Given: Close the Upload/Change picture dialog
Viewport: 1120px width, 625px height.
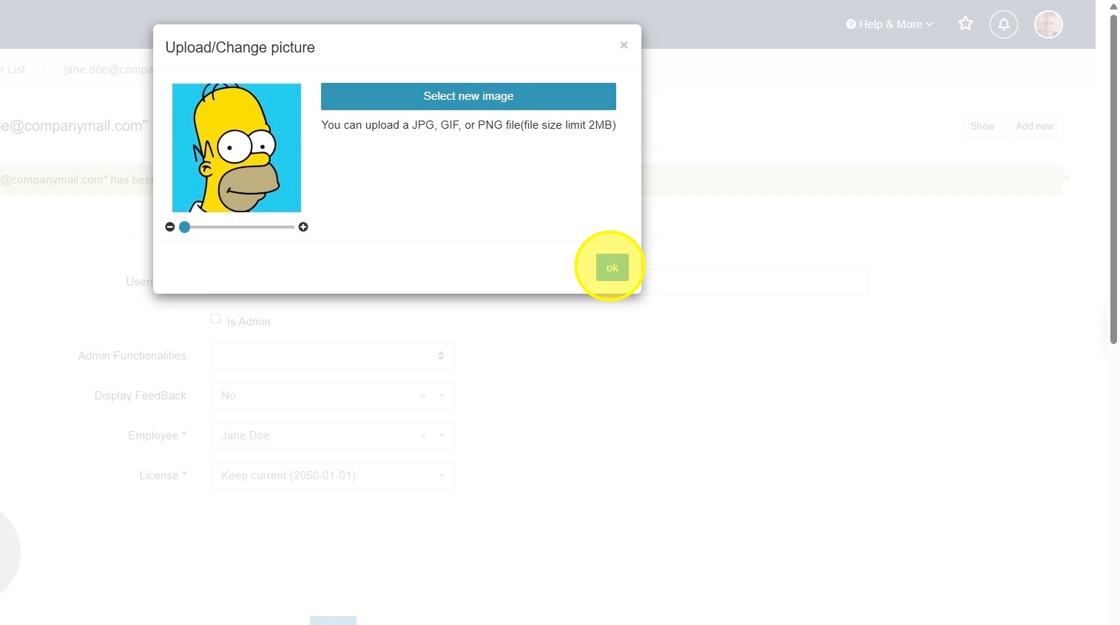Looking at the screenshot, I should click(x=624, y=45).
